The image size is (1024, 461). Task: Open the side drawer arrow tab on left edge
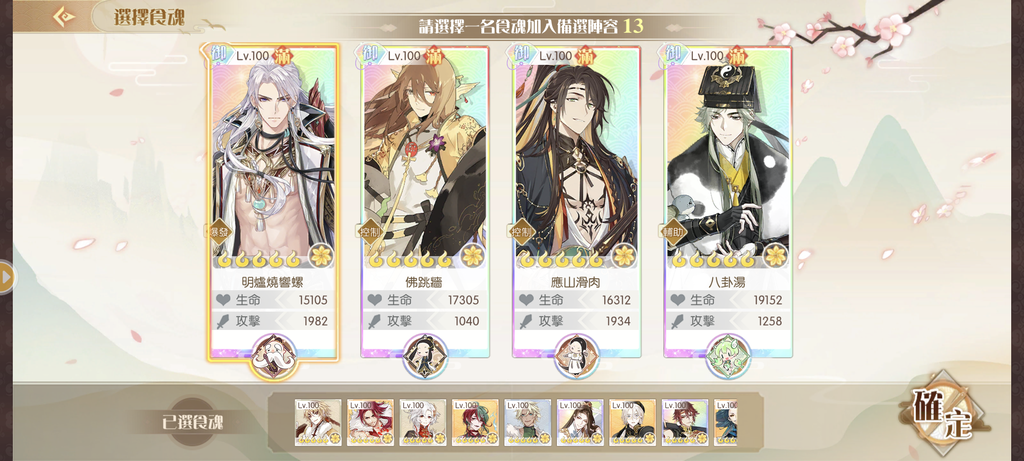[x=6, y=278]
